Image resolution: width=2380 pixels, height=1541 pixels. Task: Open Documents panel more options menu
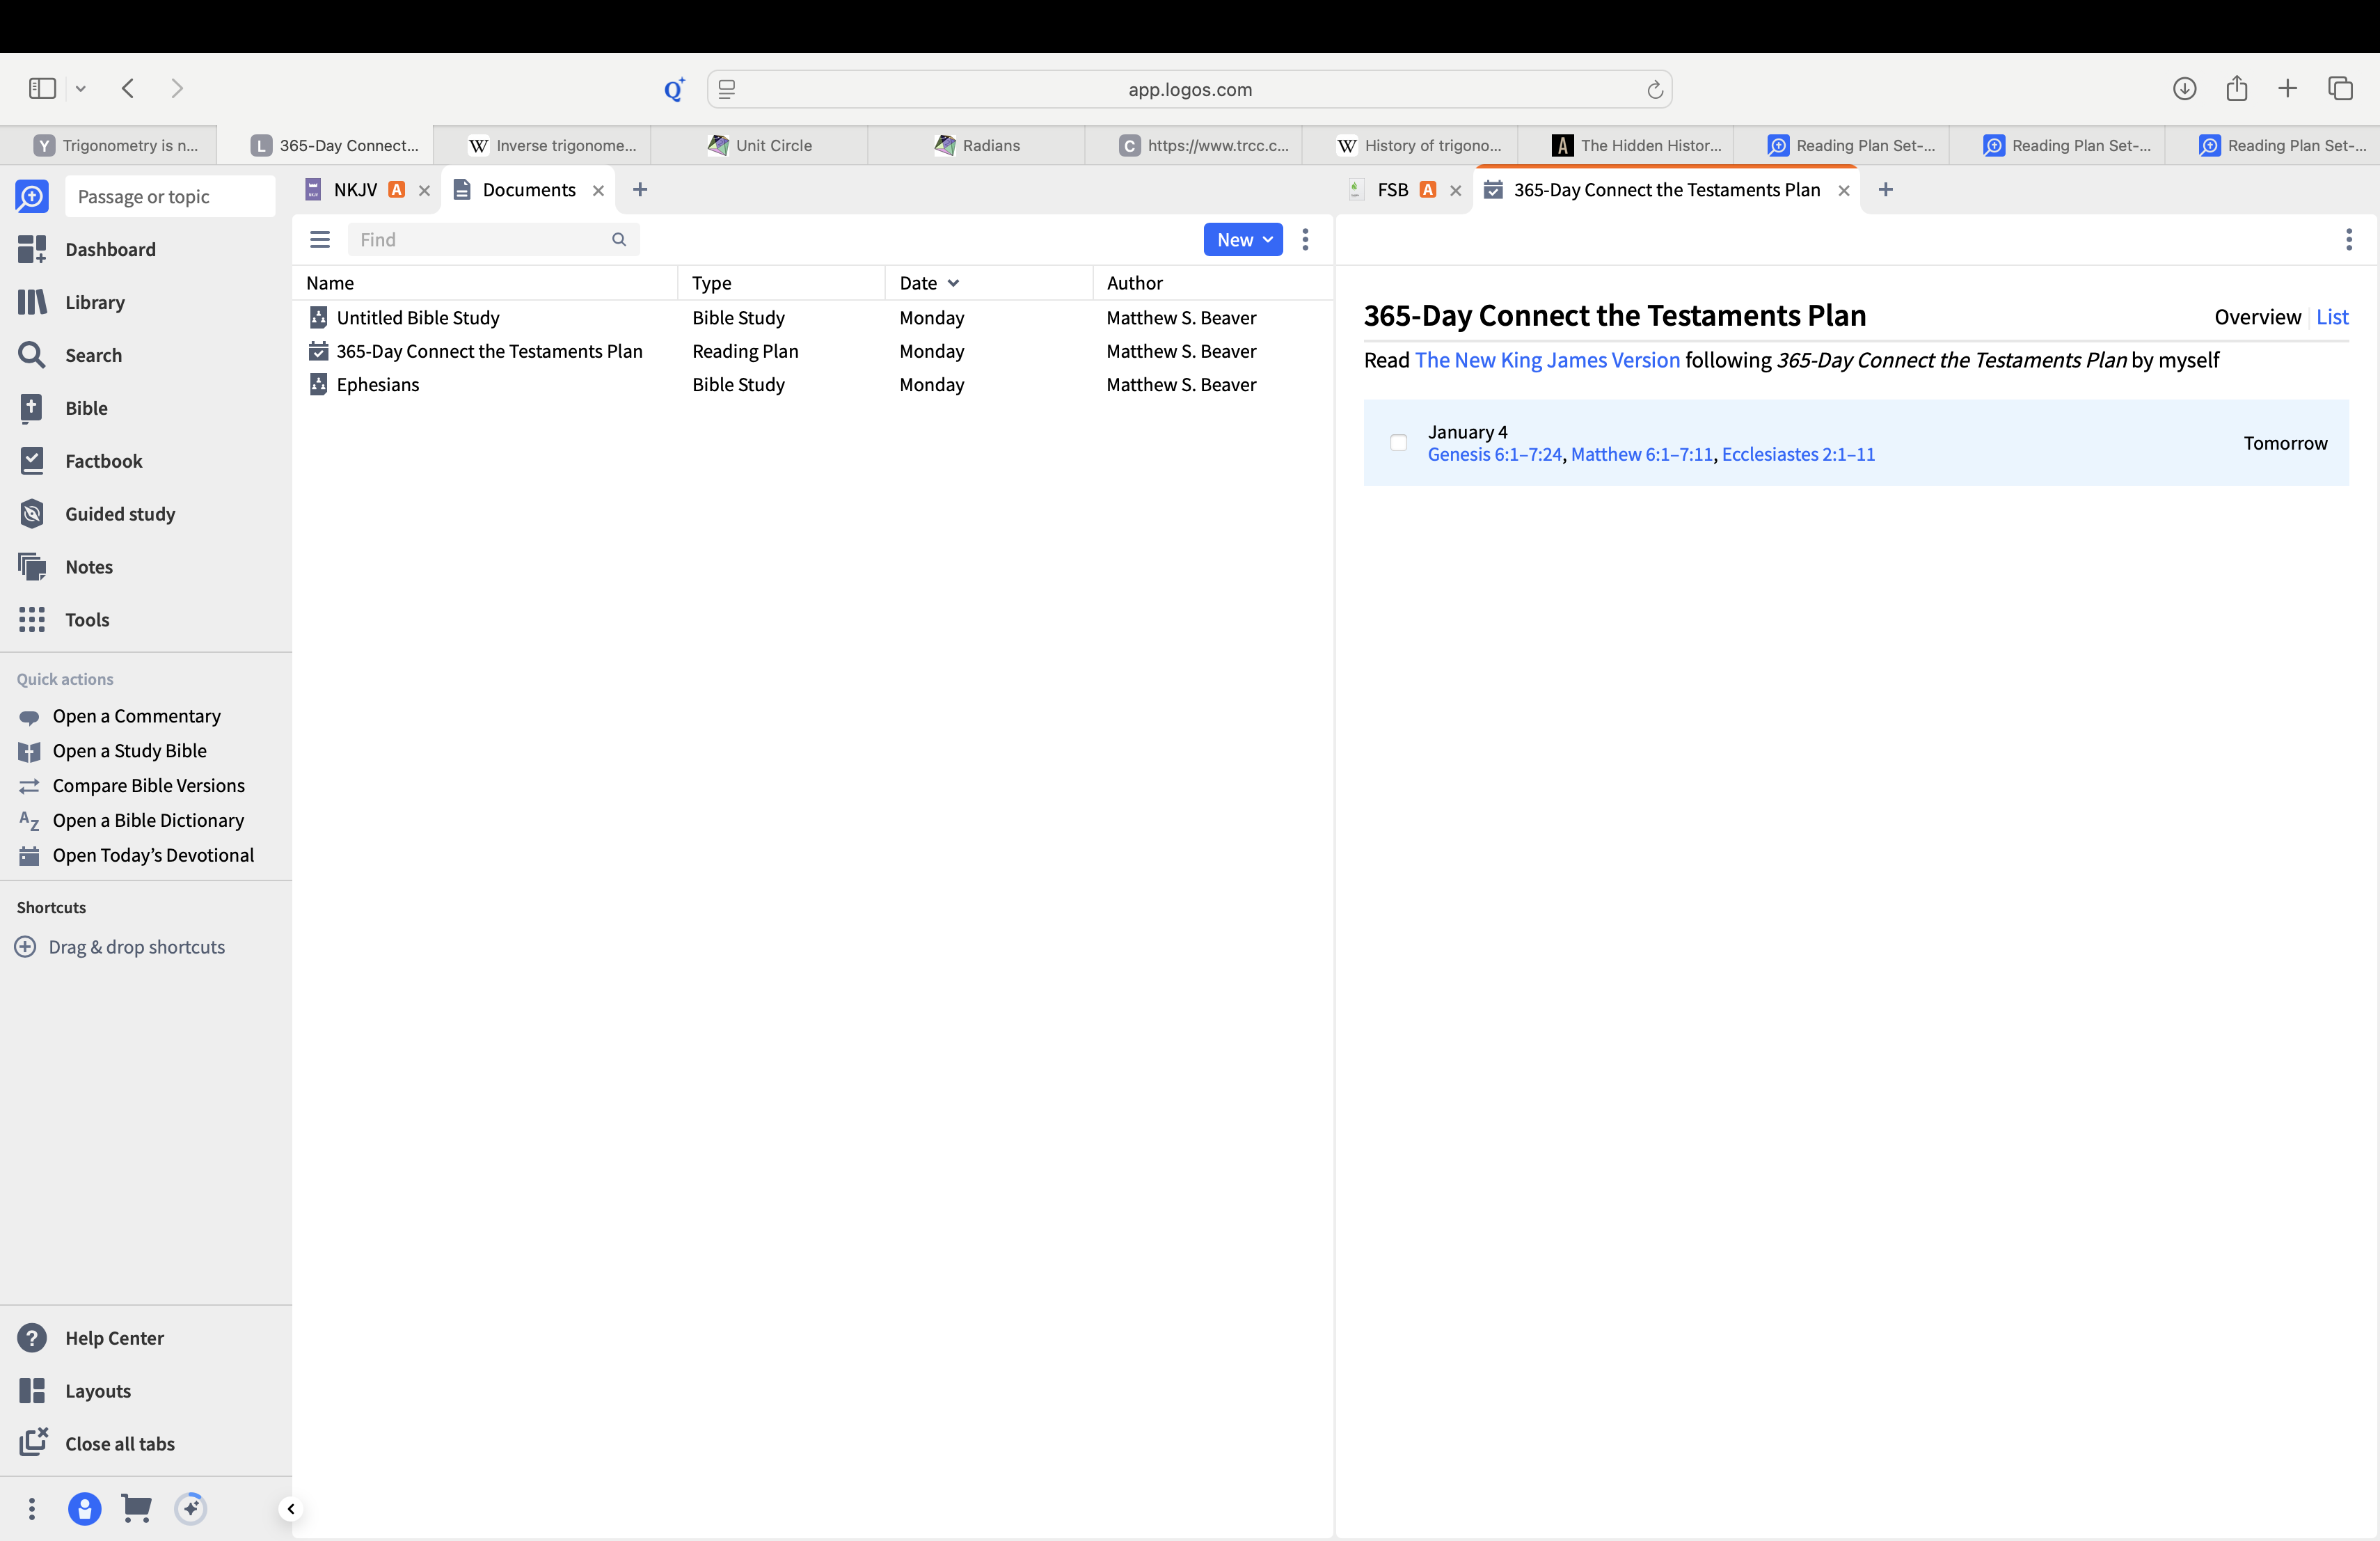[1305, 240]
